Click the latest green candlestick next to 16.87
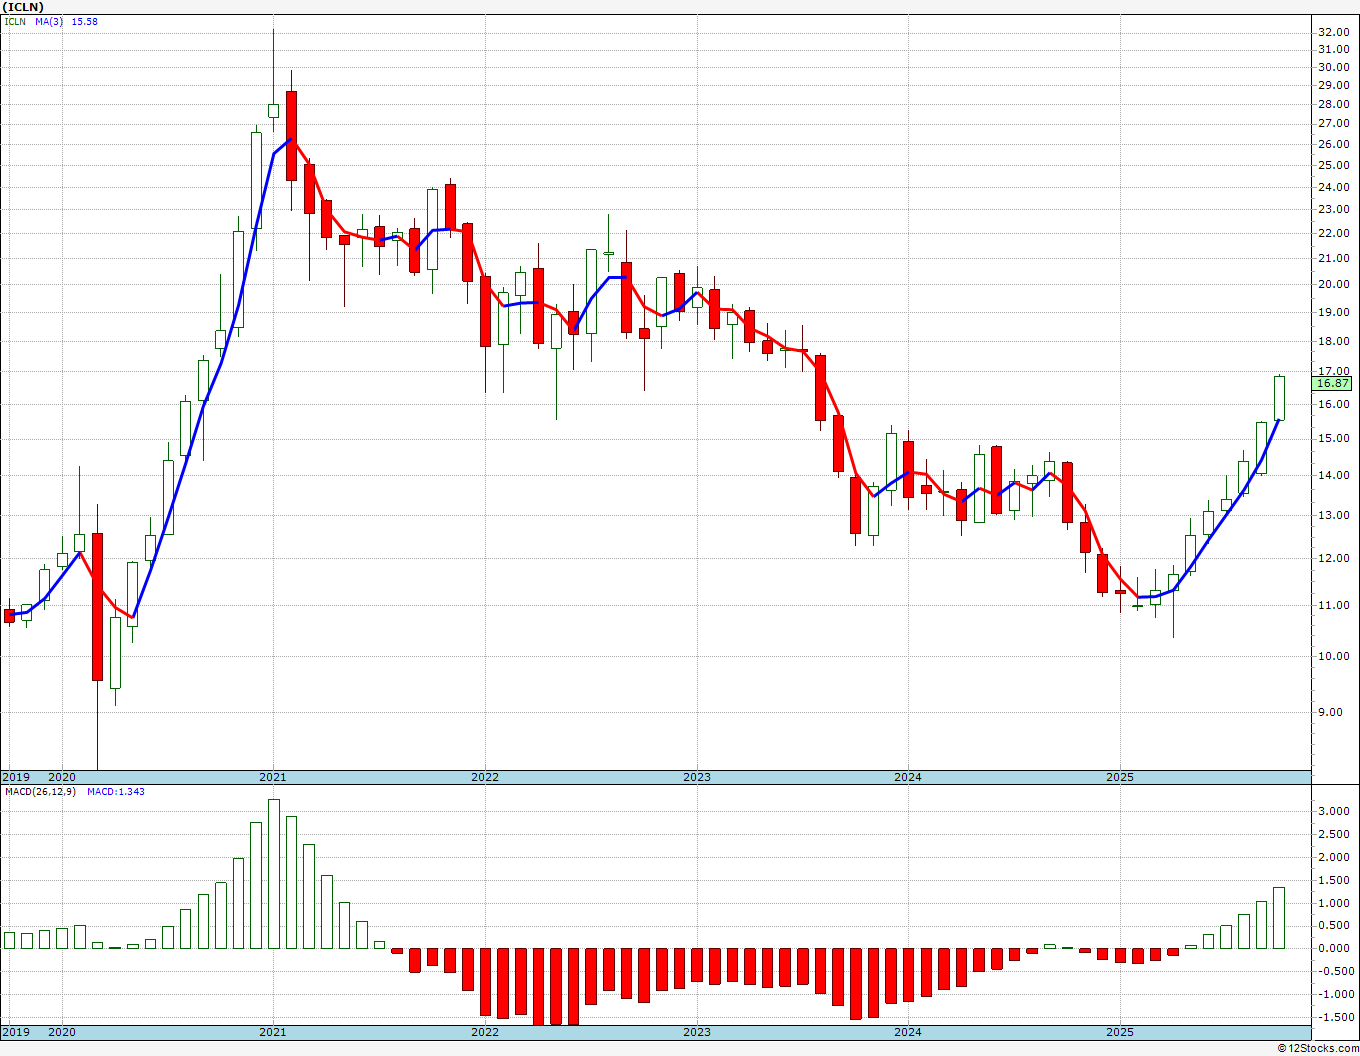Viewport: 1360px width, 1056px height. pos(1279,398)
